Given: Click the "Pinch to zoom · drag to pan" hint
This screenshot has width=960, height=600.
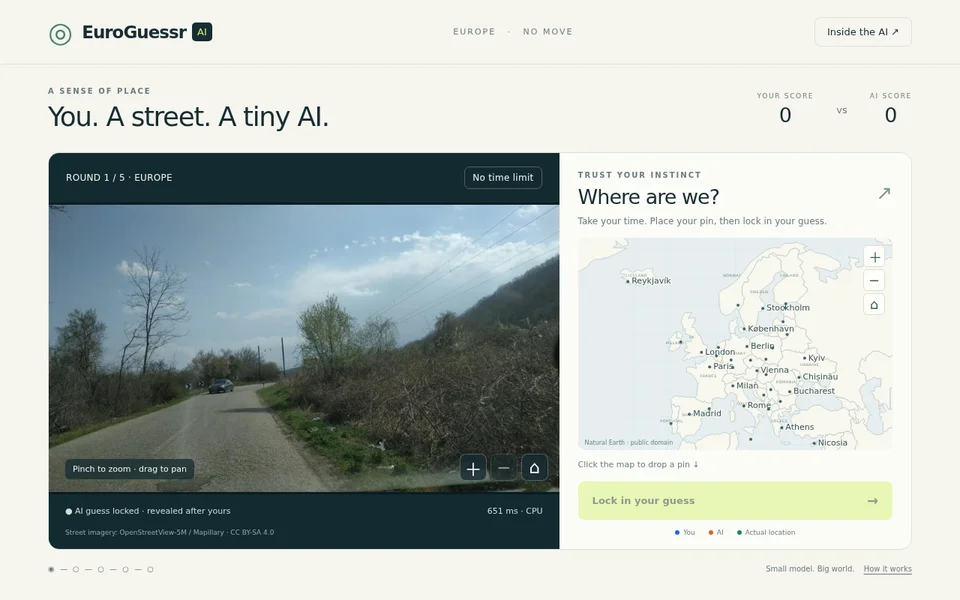Looking at the screenshot, I should coord(129,469).
